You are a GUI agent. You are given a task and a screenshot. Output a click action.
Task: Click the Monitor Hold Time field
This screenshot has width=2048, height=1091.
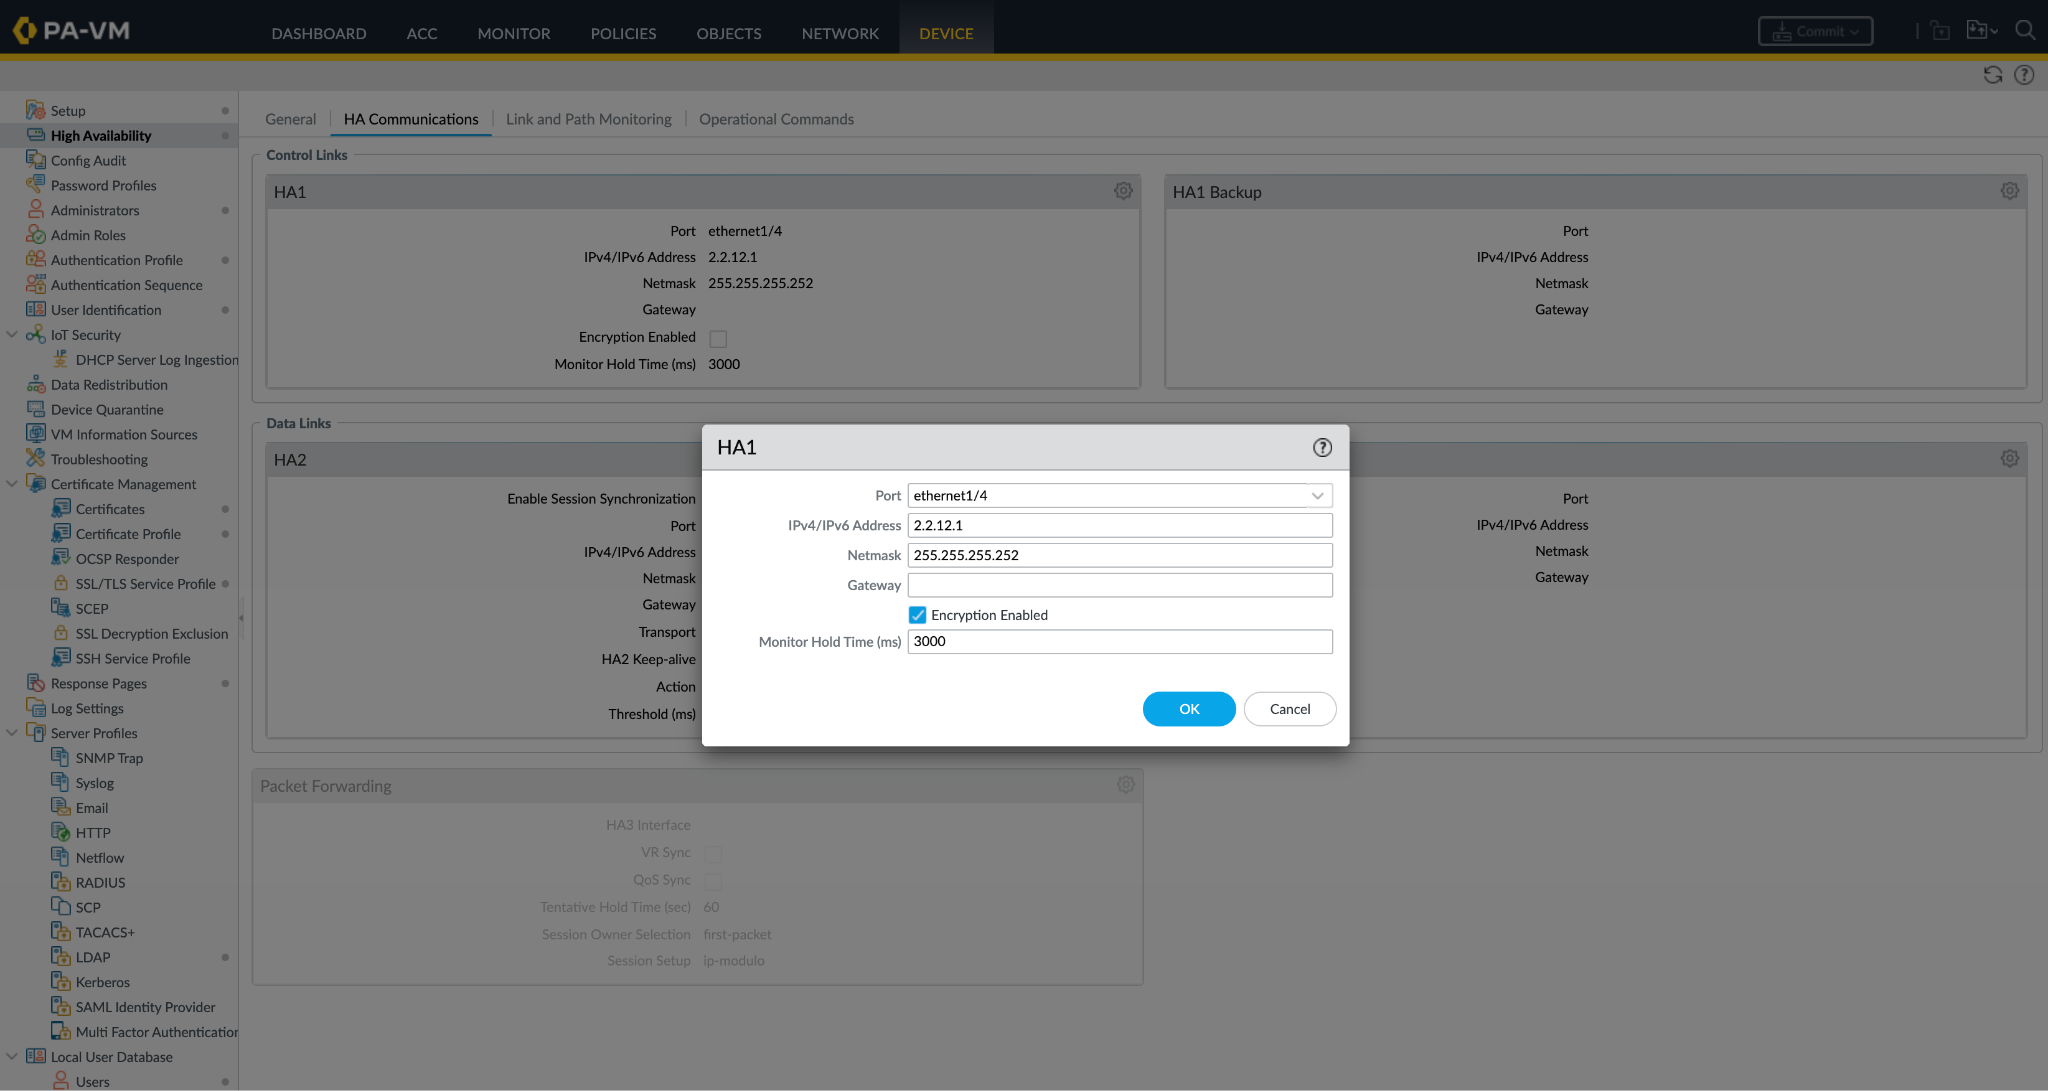(1119, 642)
